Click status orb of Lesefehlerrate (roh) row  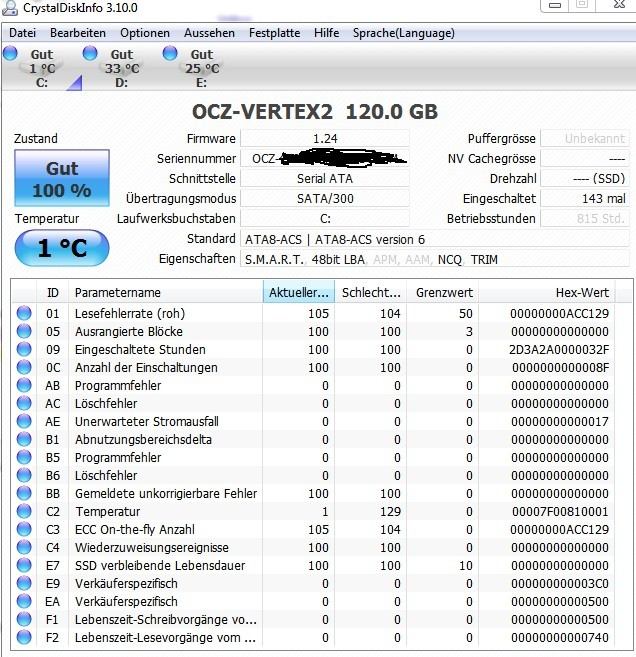[24, 313]
